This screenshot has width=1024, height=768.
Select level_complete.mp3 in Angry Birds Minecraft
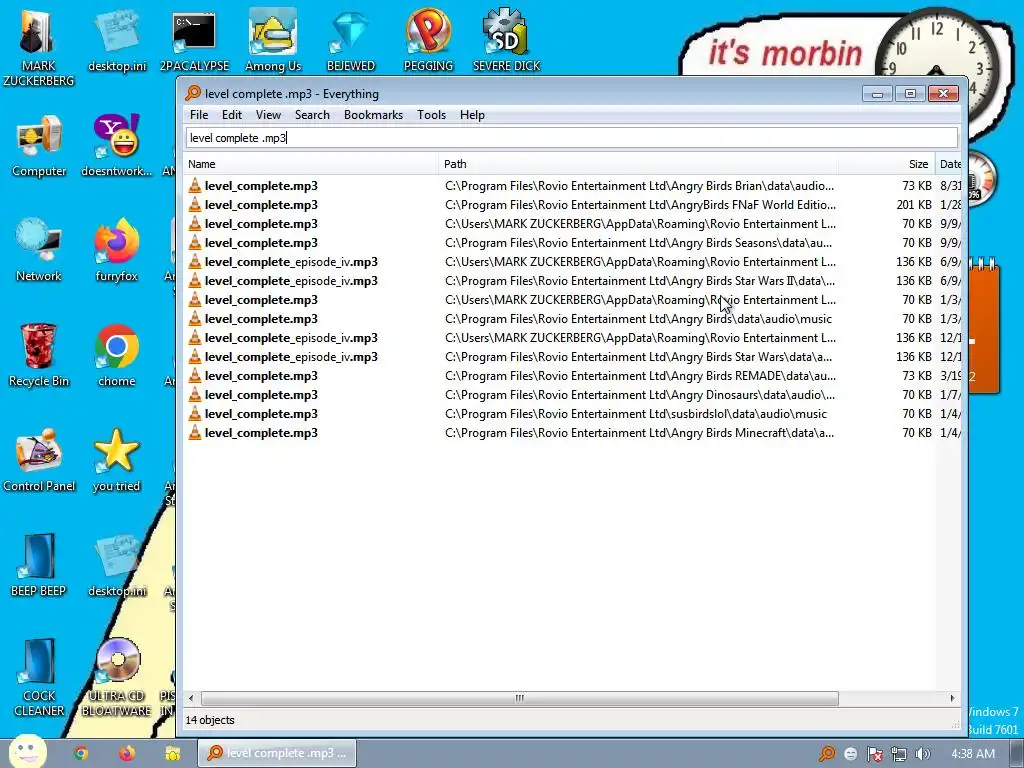(572, 432)
